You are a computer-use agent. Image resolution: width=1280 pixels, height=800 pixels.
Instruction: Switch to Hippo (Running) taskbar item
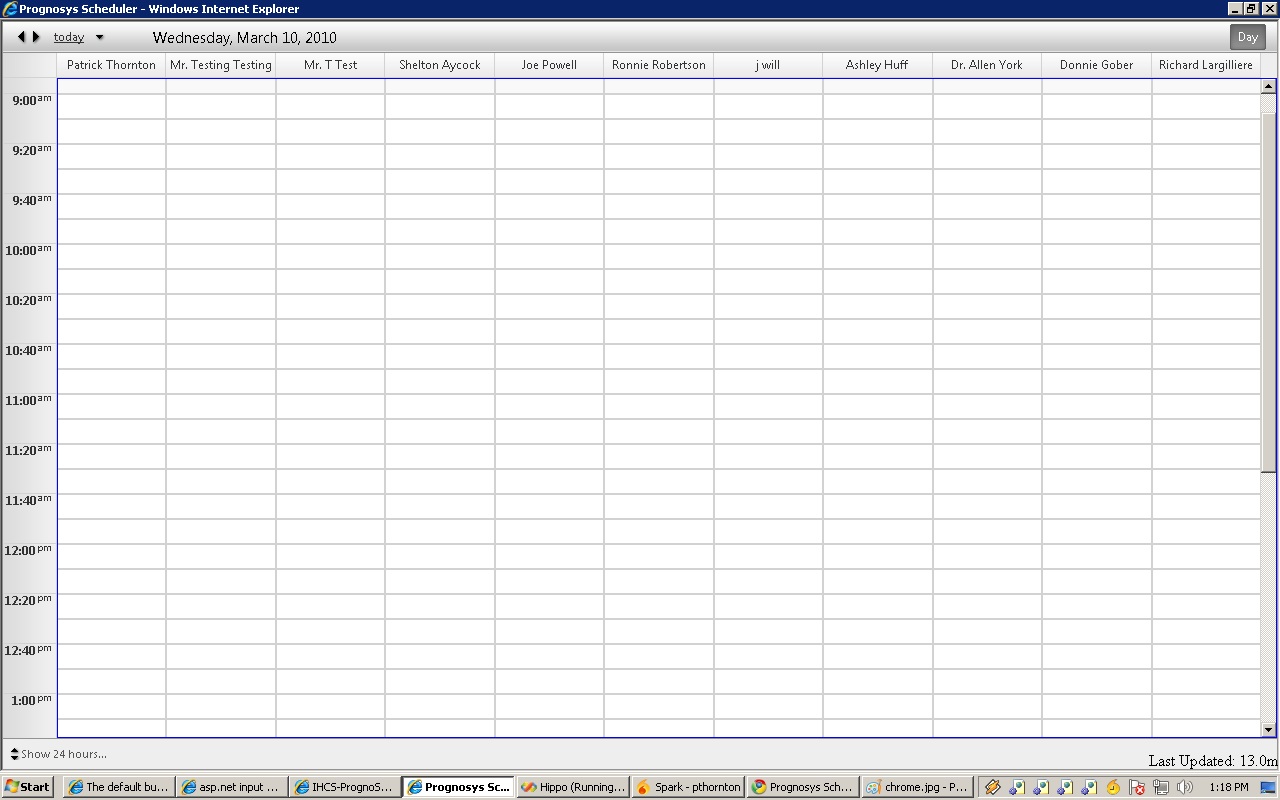pos(573,787)
